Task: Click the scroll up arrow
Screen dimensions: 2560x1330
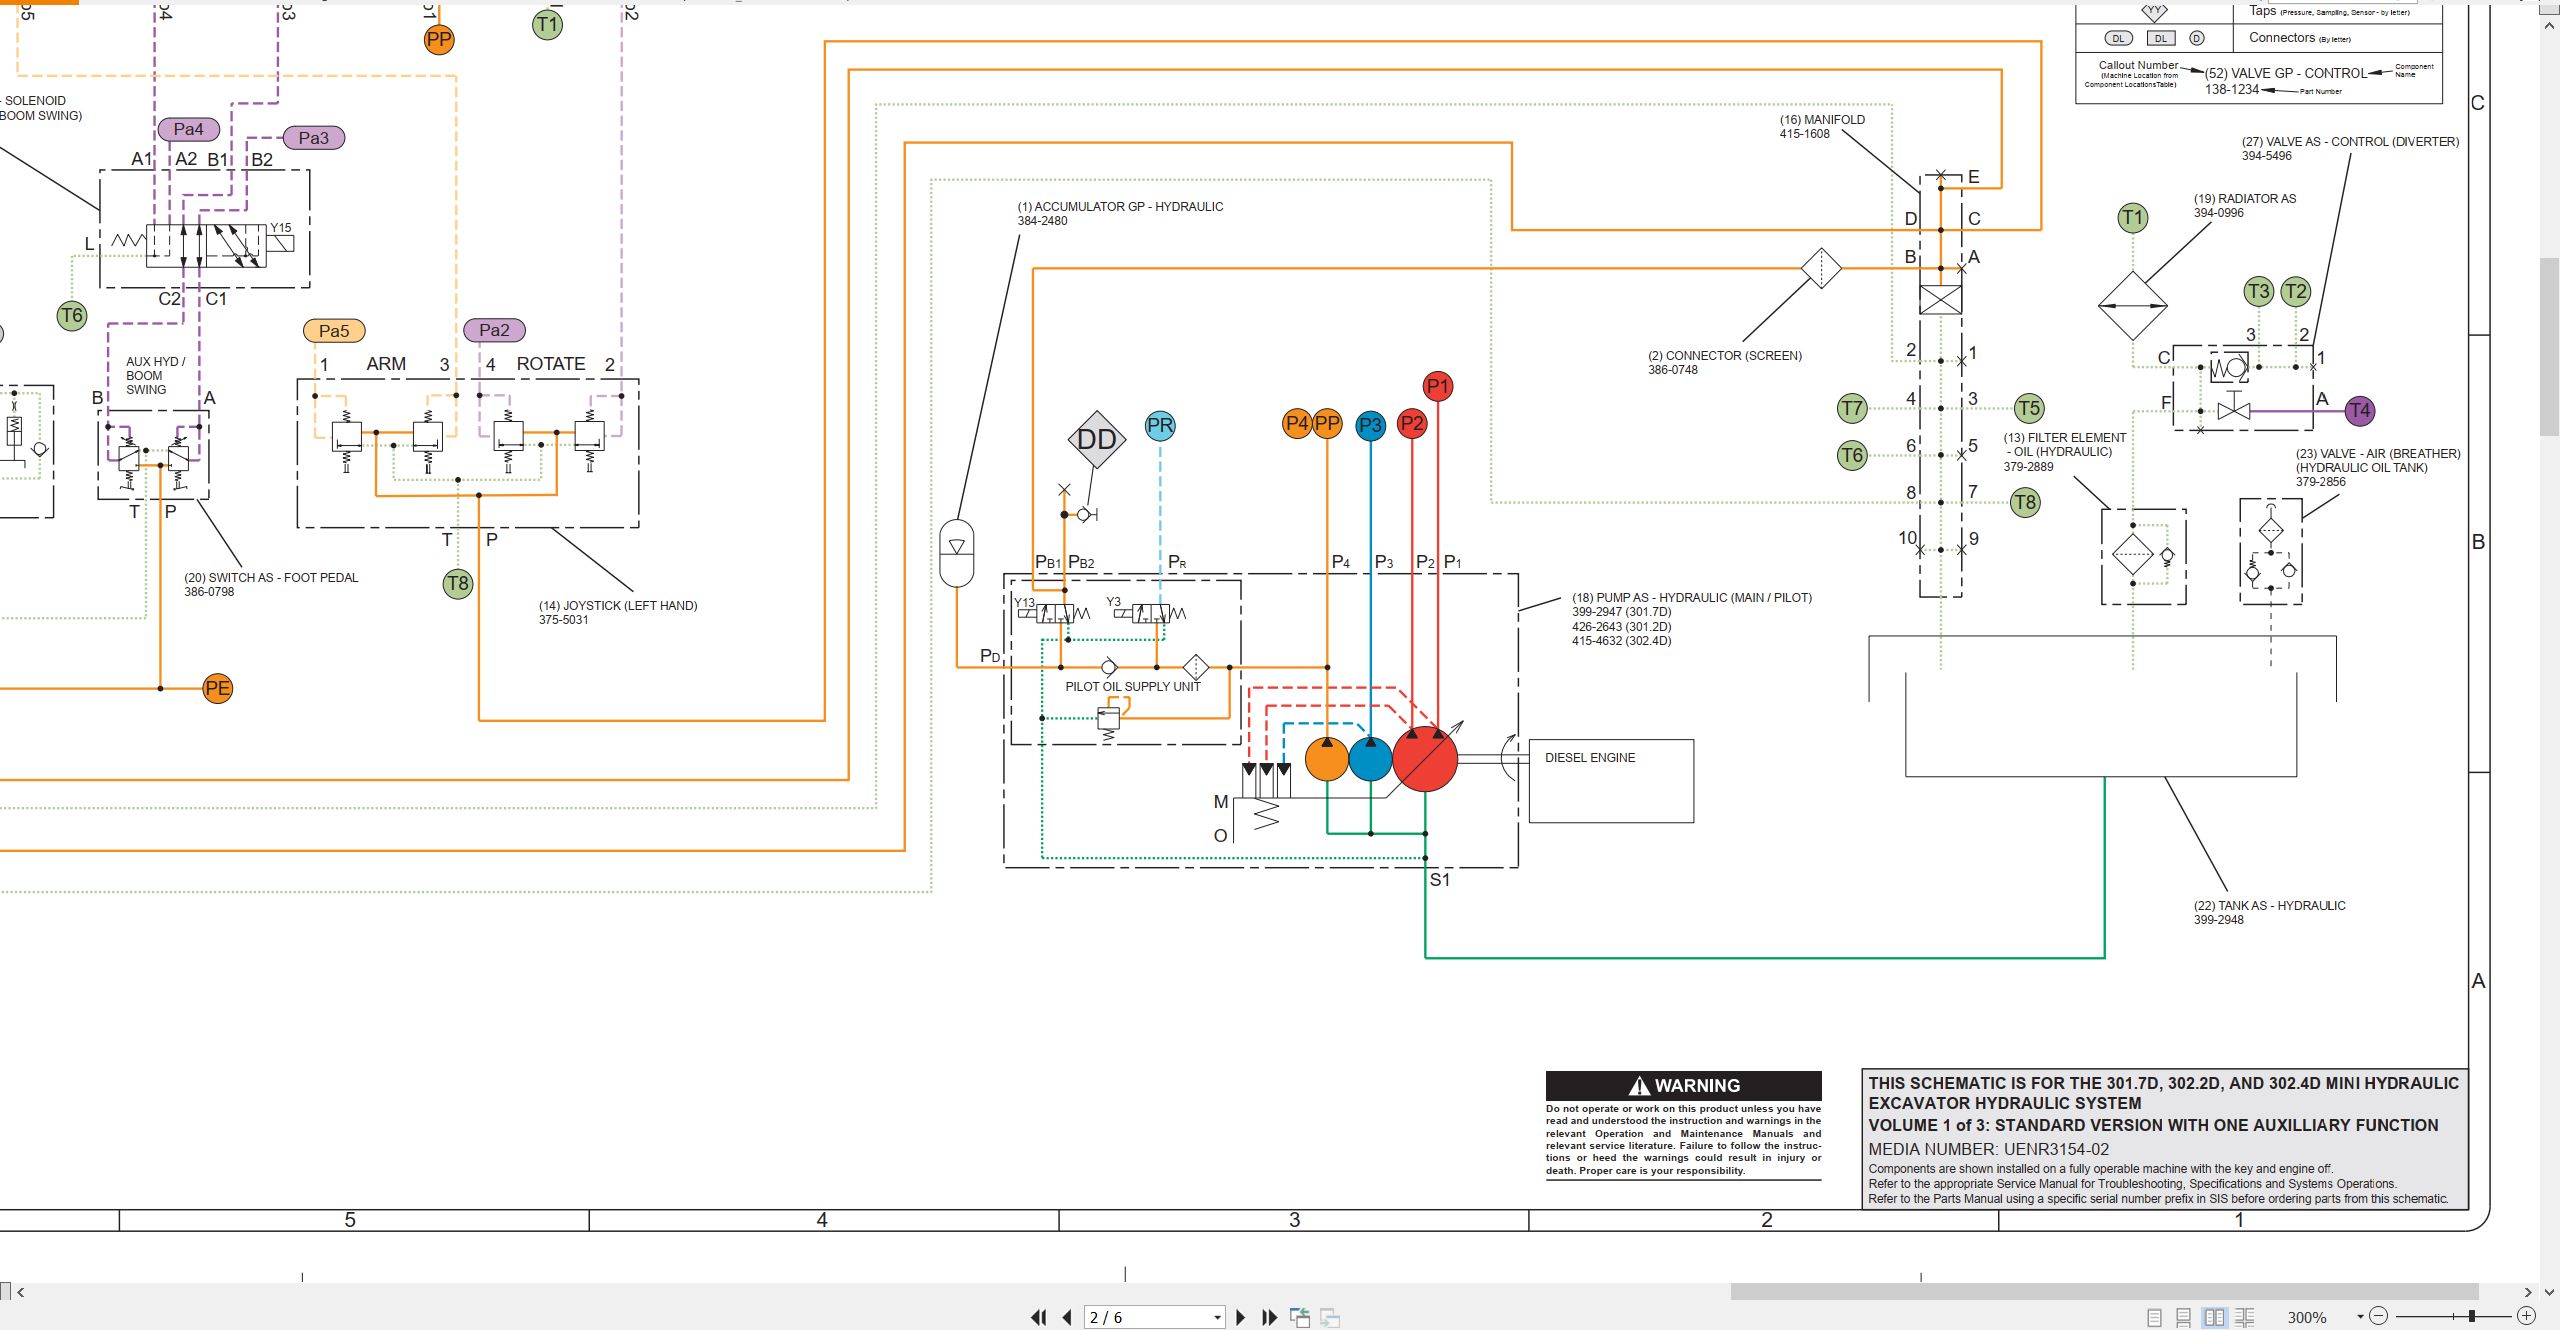Action: [2549, 24]
